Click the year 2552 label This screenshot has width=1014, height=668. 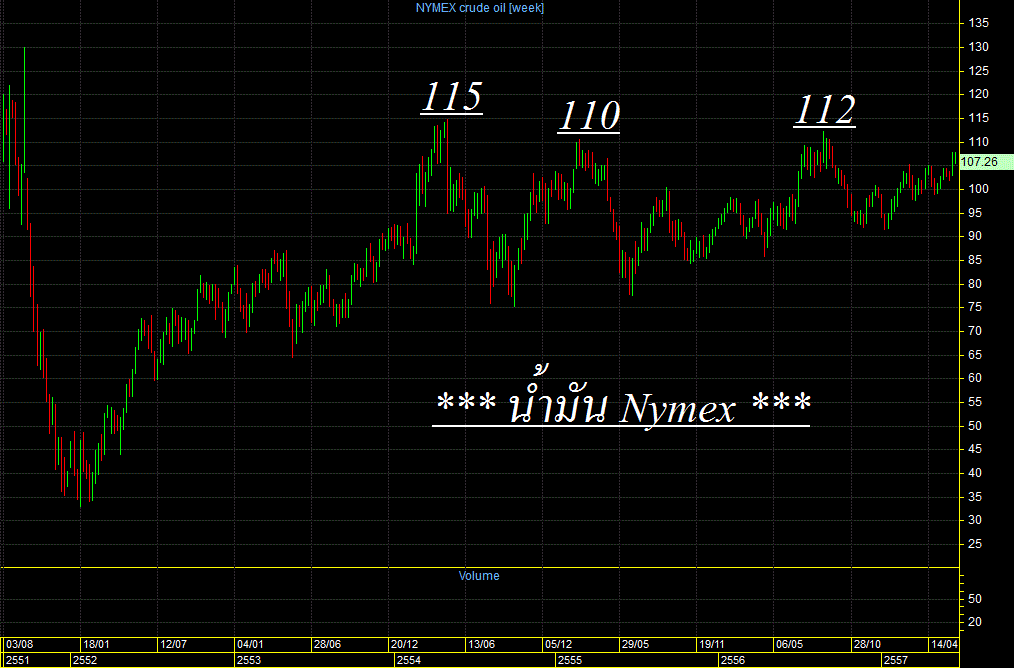(x=85, y=660)
